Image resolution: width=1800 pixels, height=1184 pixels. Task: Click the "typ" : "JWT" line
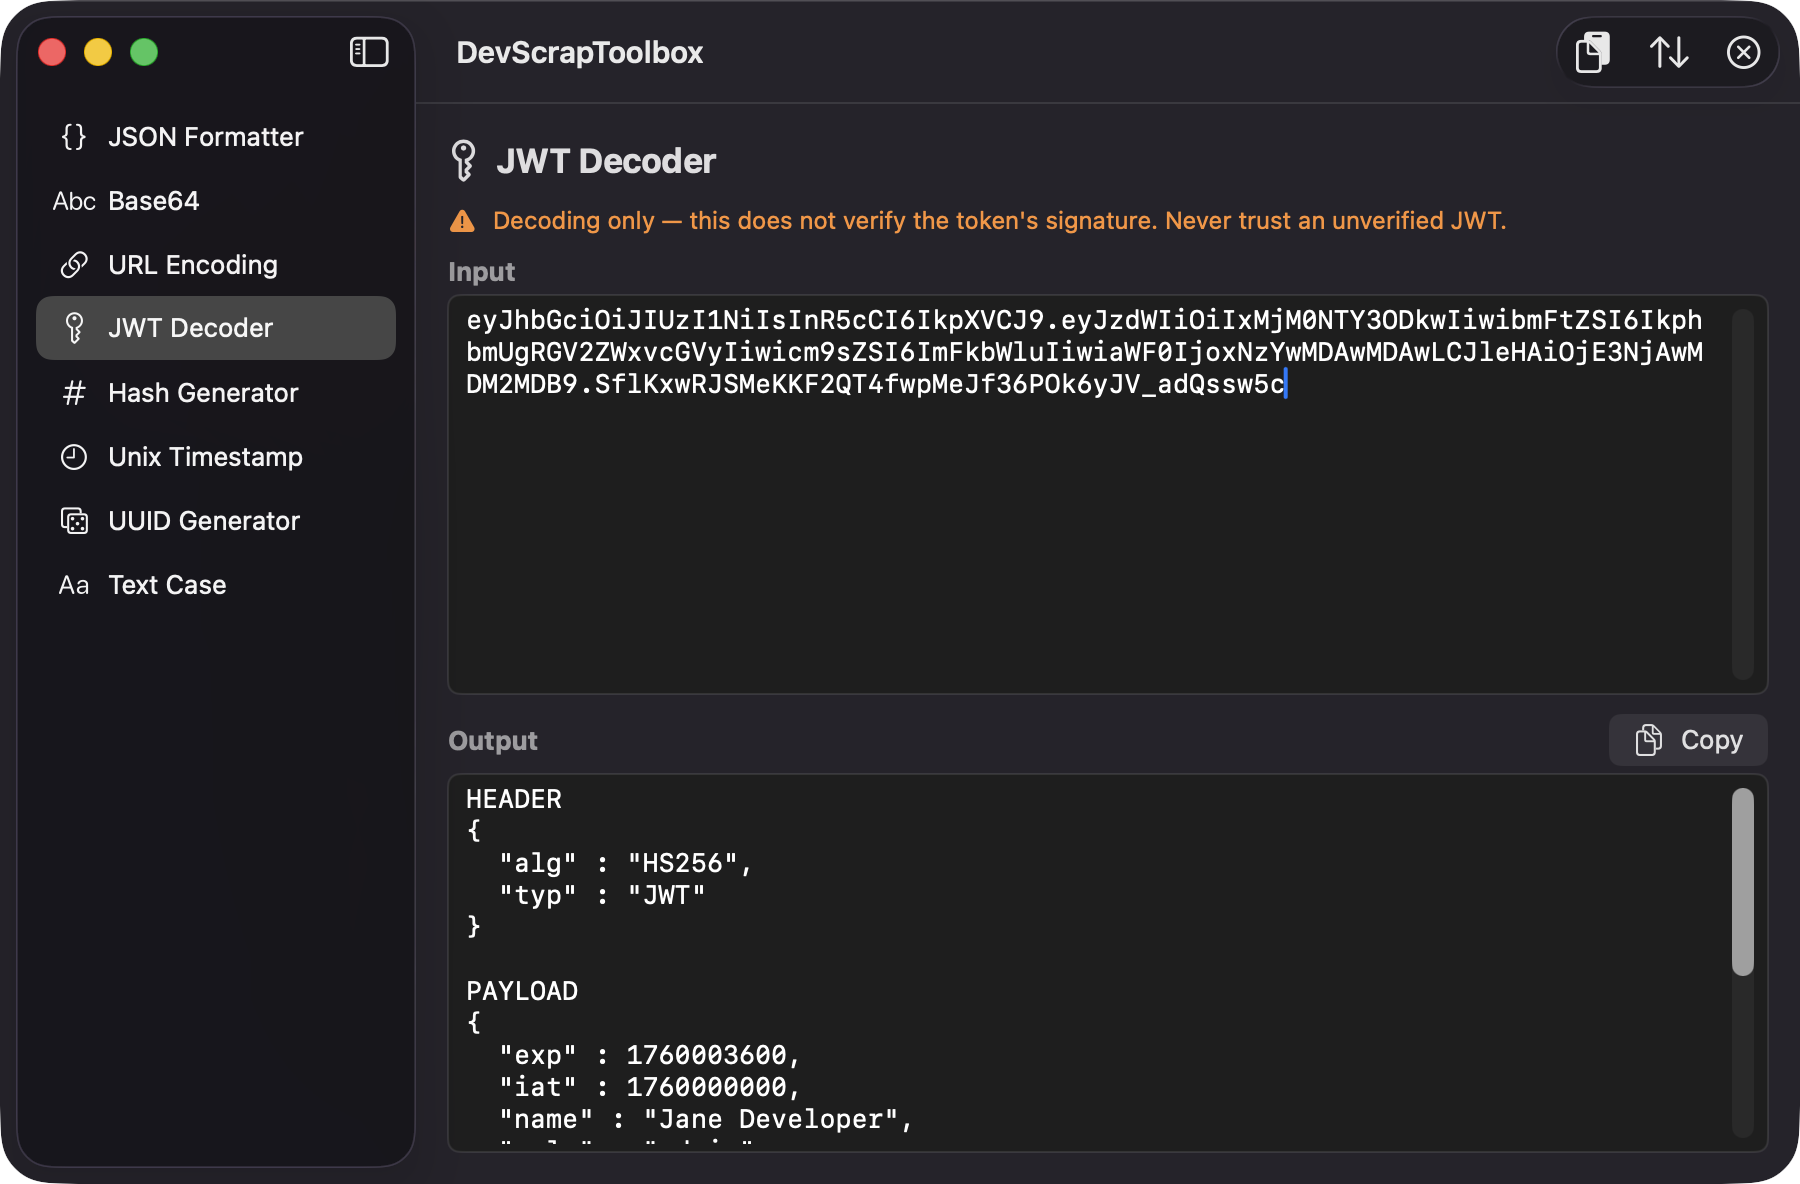[x=602, y=895]
